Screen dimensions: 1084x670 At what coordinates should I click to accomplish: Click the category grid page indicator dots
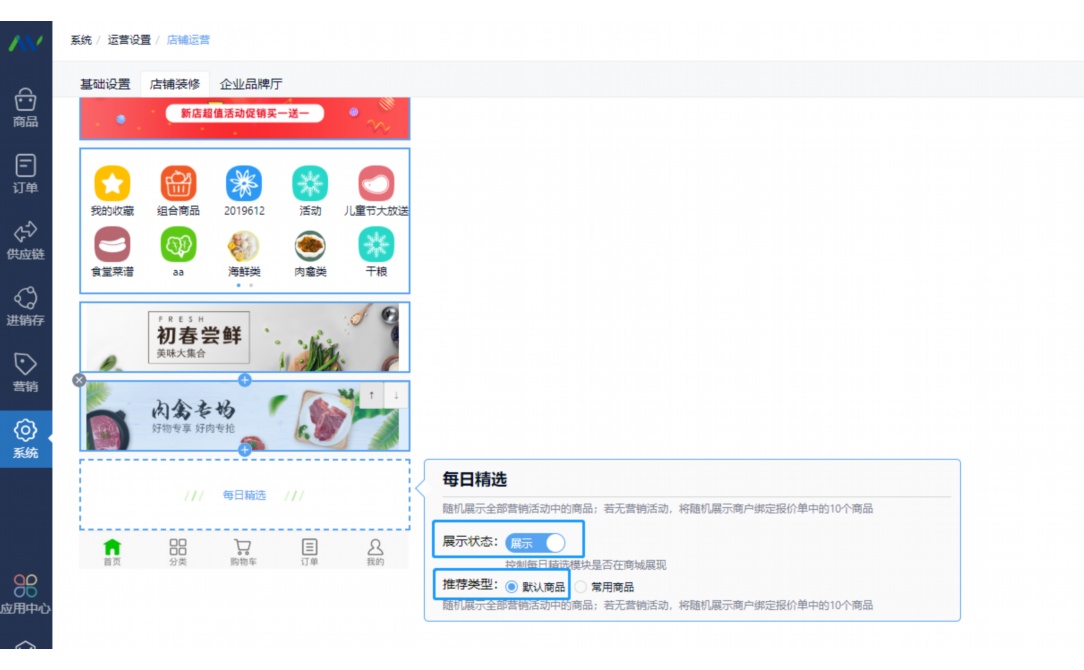245,285
